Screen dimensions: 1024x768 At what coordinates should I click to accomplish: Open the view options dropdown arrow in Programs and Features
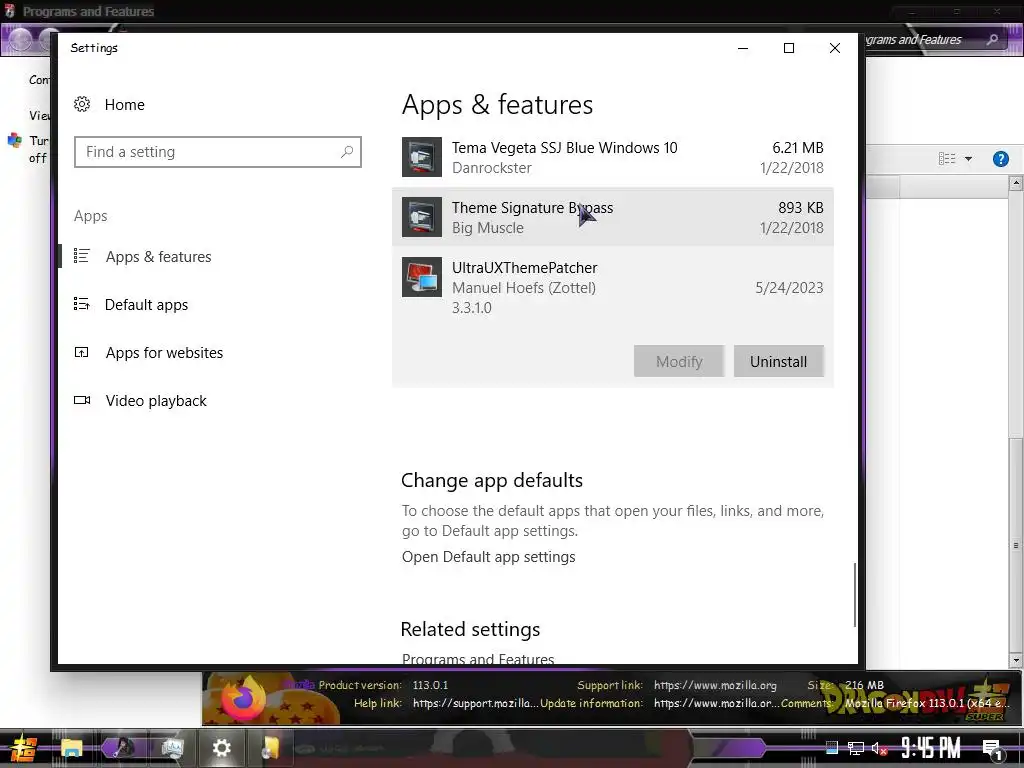[x=968, y=159]
